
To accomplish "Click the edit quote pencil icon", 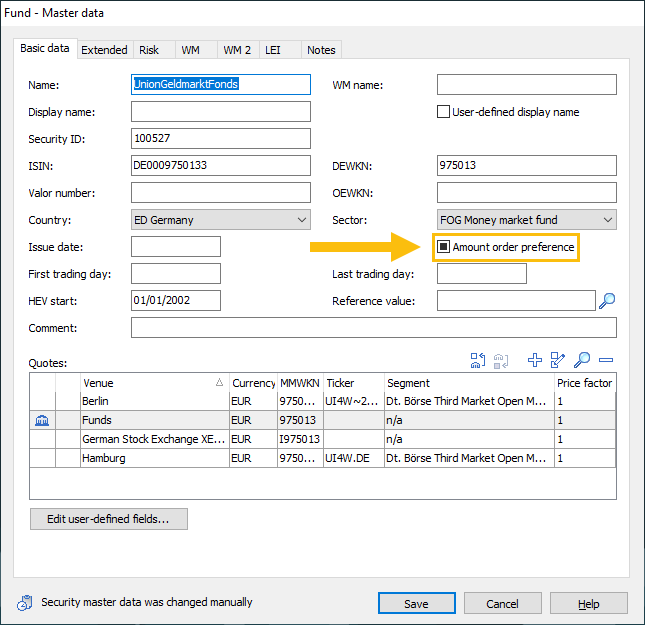I will click(558, 360).
